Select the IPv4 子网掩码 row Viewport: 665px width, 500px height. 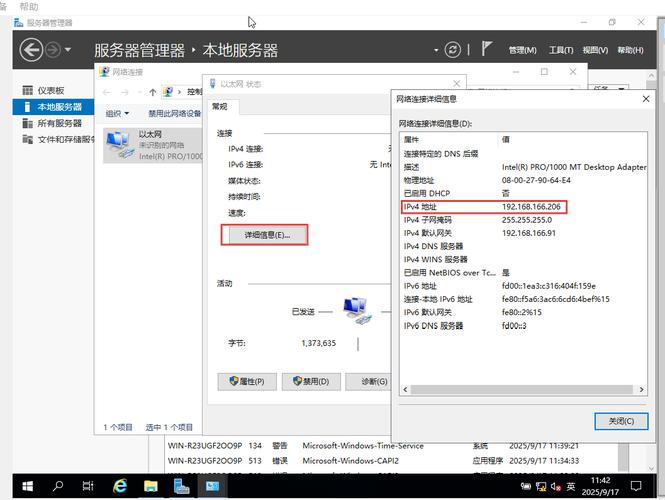click(522, 220)
